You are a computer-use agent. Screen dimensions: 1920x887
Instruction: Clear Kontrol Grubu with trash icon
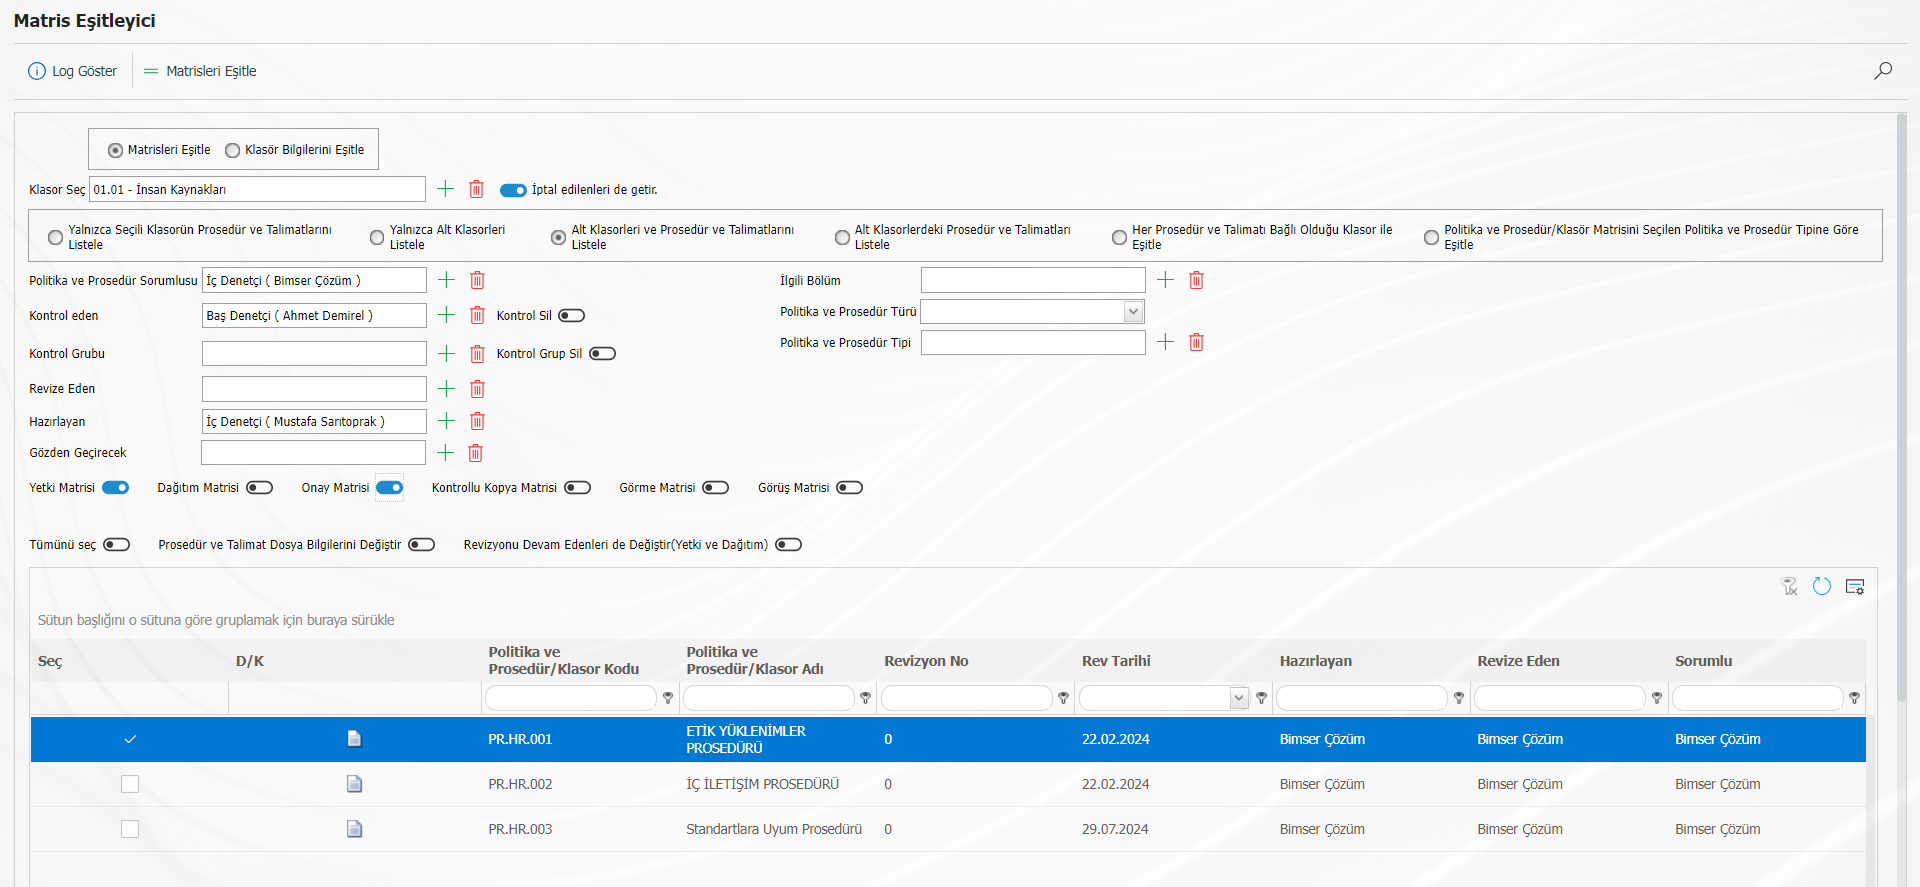pos(478,354)
